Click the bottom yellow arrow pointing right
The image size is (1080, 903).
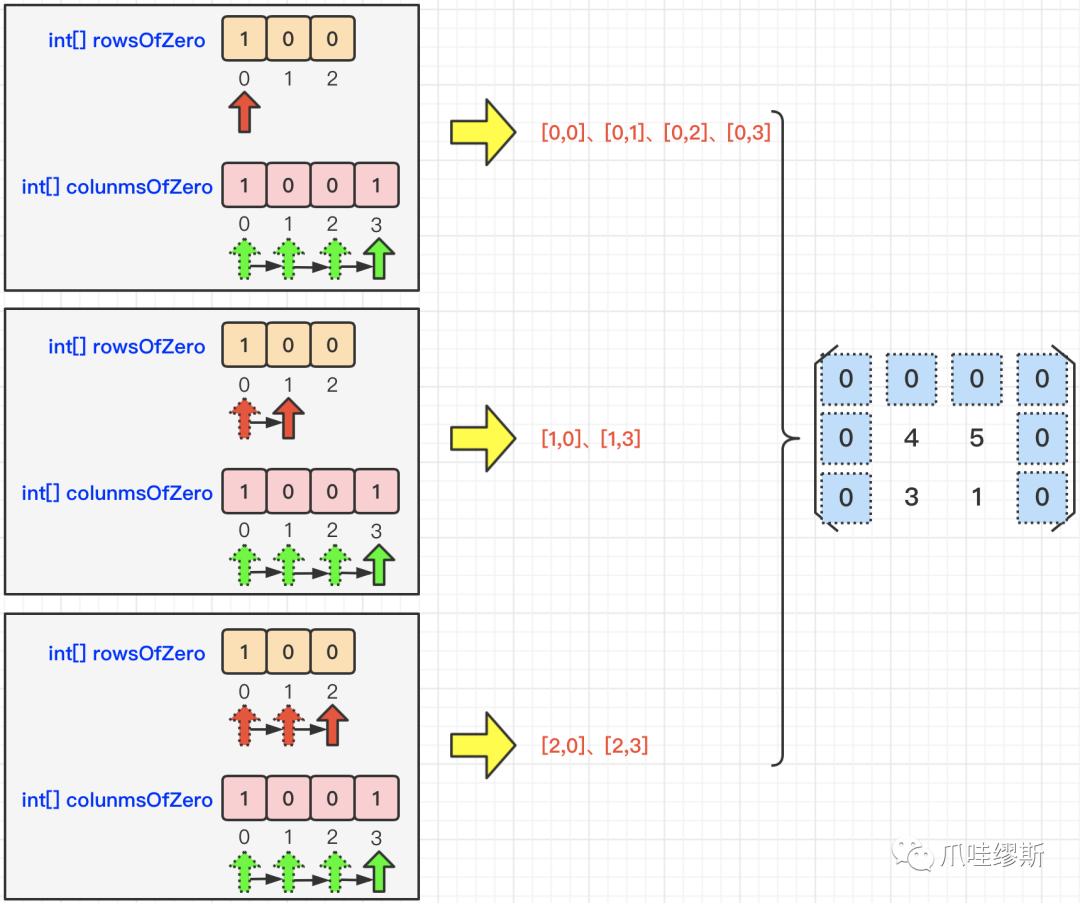483,745
